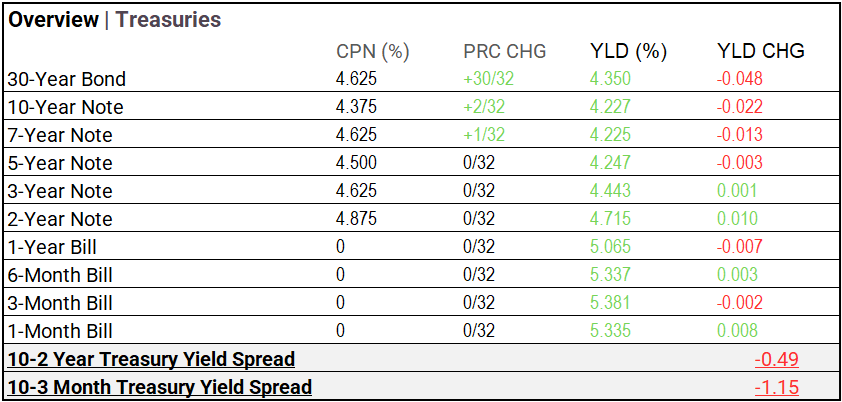The height and width of the screenshot is (402, 842).
Task: Open the 10-3 Month Treasury Yield Spread link
Action: [159, 387]
